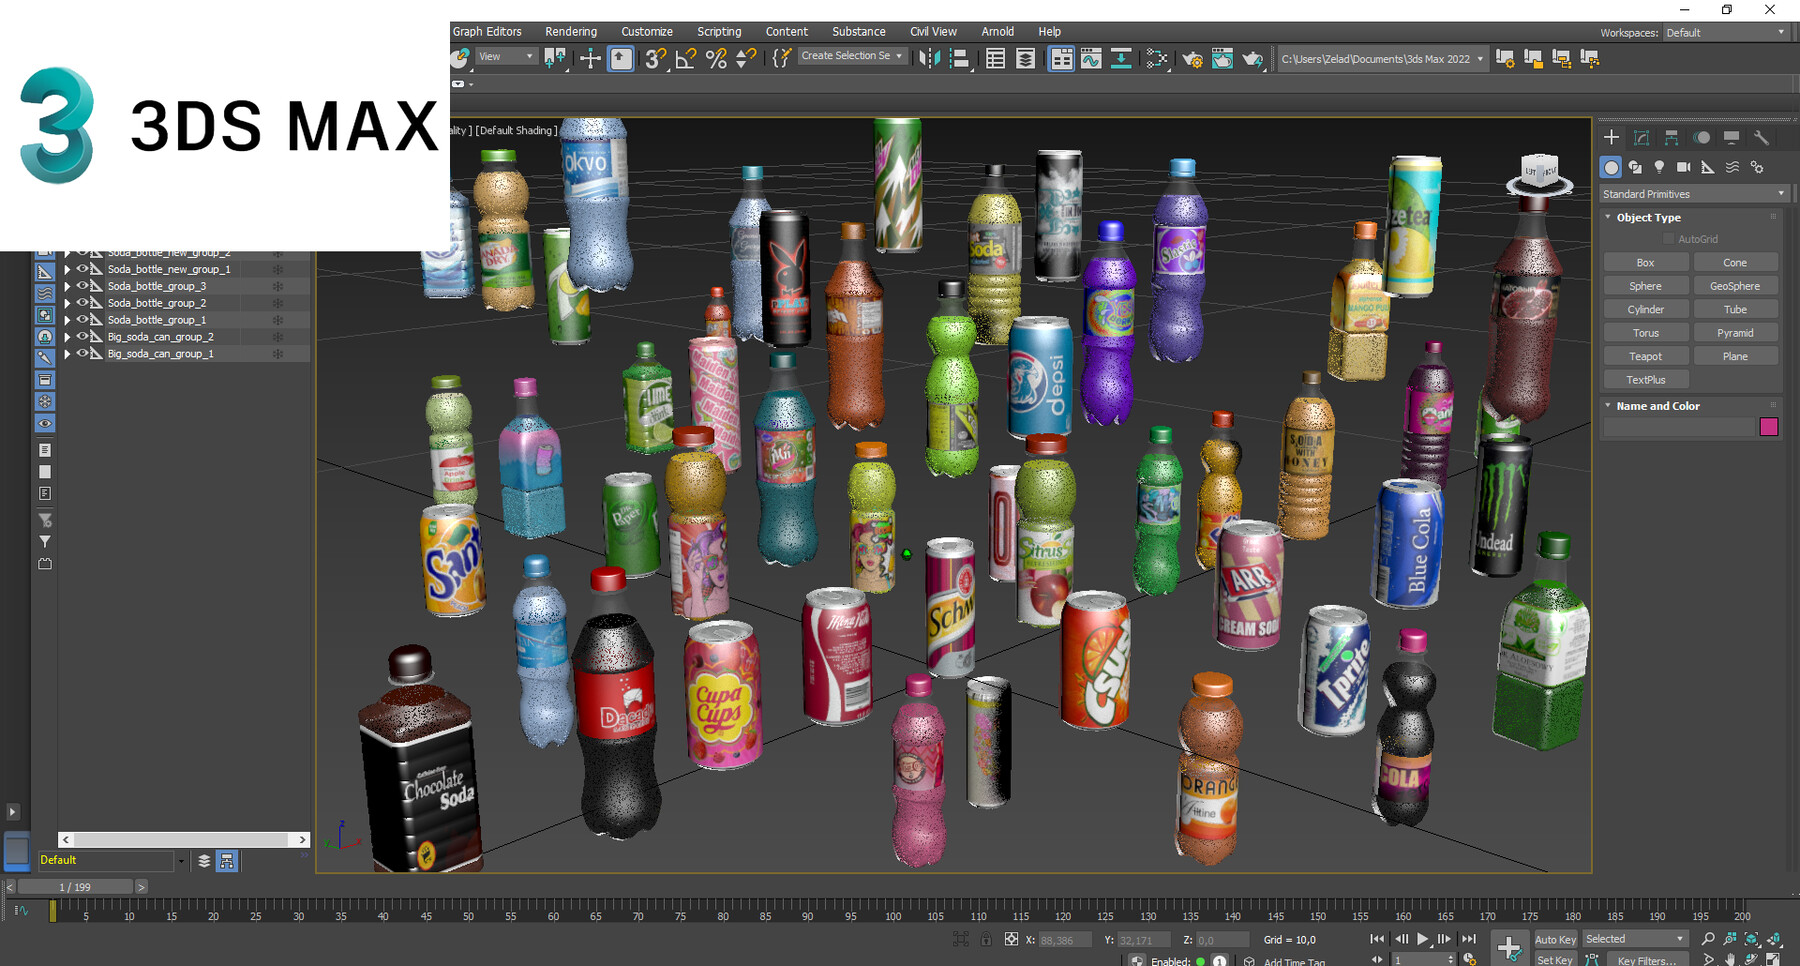Image resolution: width=1800 pixels, height=966 pixels.
Task: Toggle frozen state of Soda_bottle_group_3
Action: [278, 286]
